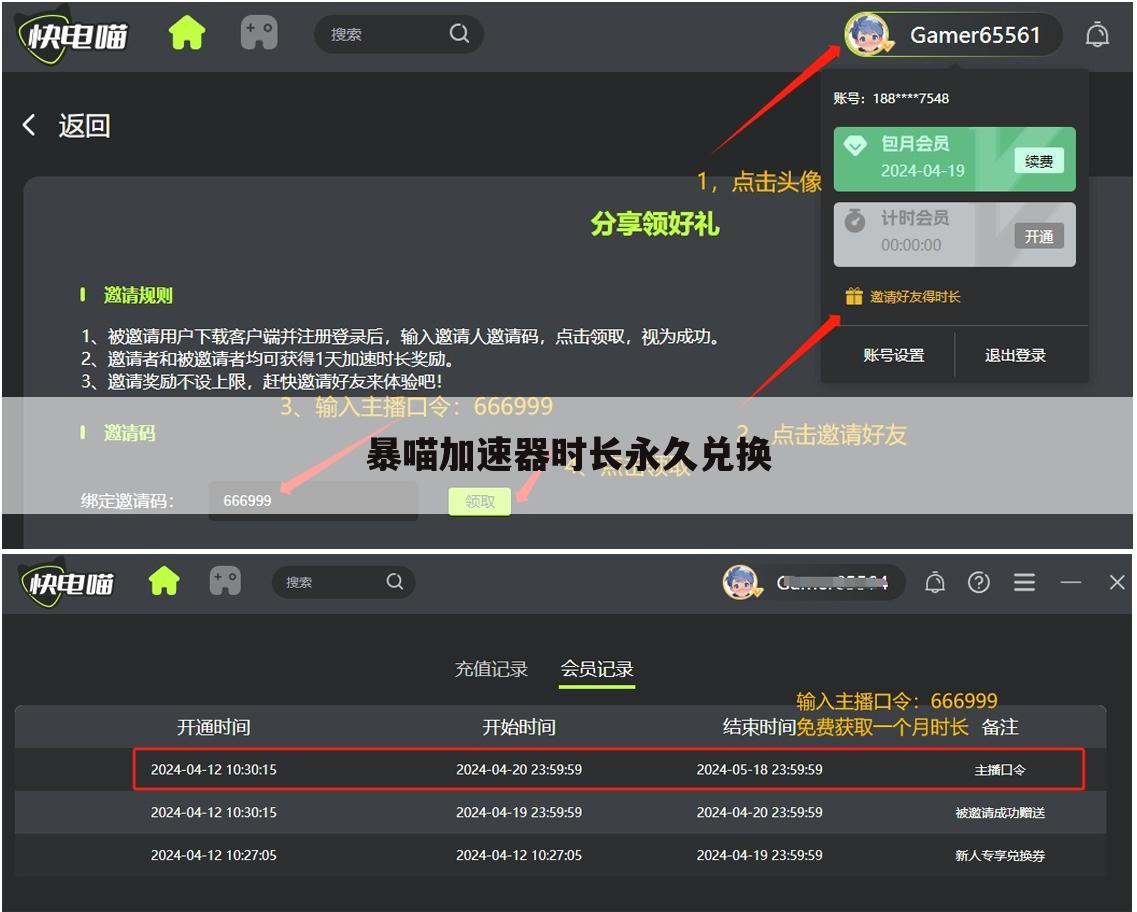Viewport: 1137px width, 912px height.
Task: Switch to the 充值记录 tab
Action: pos(491,668)
